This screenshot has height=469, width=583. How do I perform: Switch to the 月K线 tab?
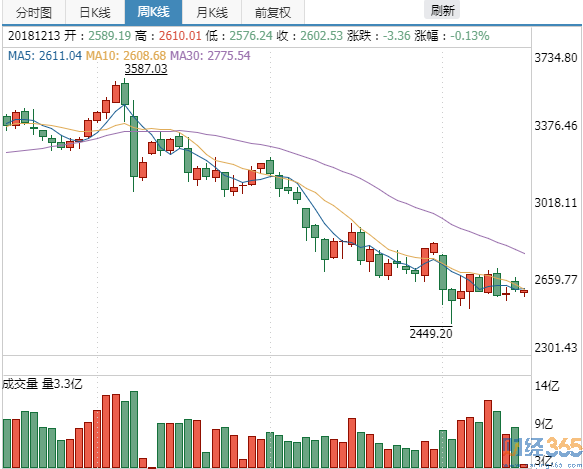coord(212,12)
